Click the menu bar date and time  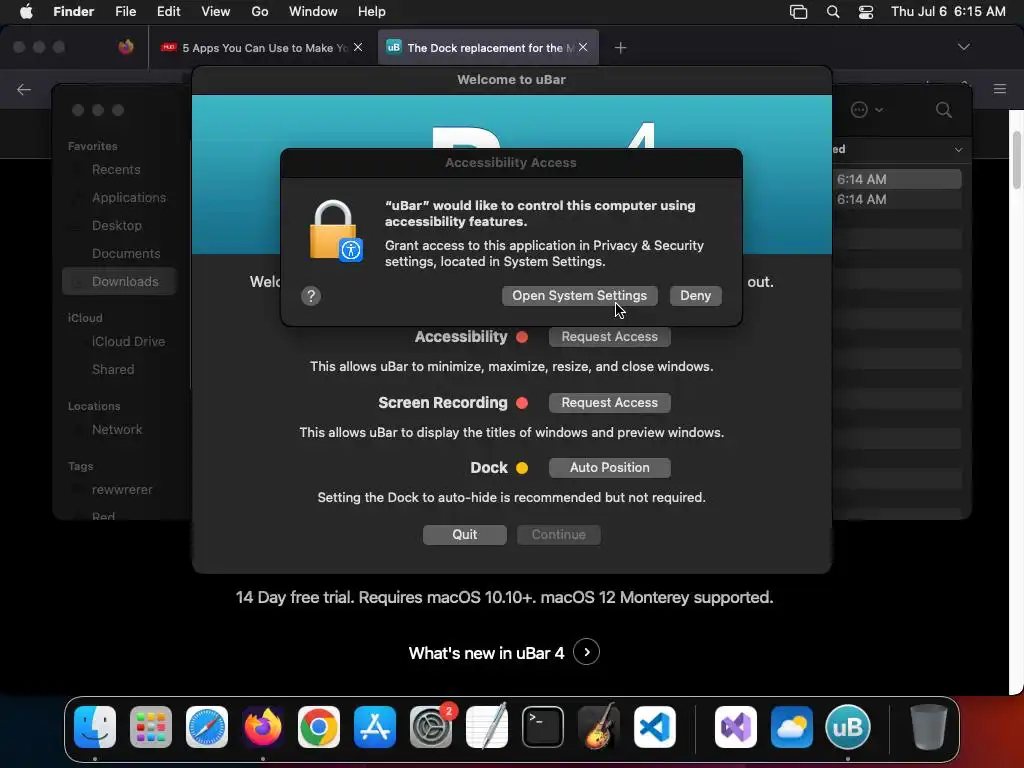[948, 12]
